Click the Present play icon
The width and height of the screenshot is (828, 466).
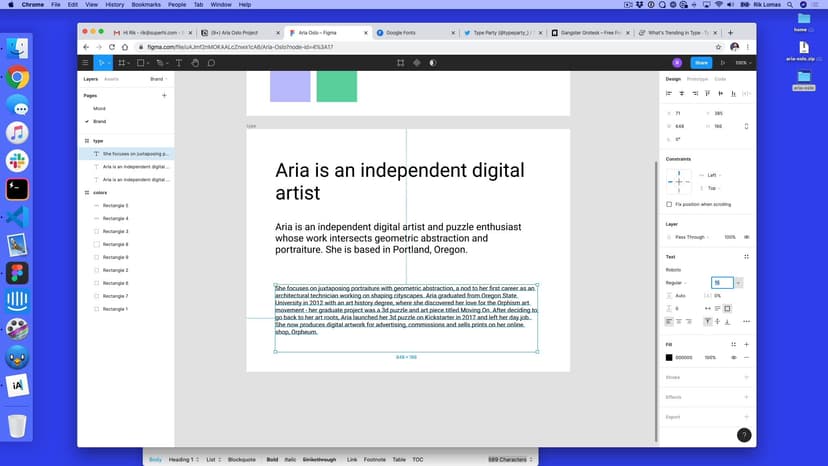coord(721,62)
